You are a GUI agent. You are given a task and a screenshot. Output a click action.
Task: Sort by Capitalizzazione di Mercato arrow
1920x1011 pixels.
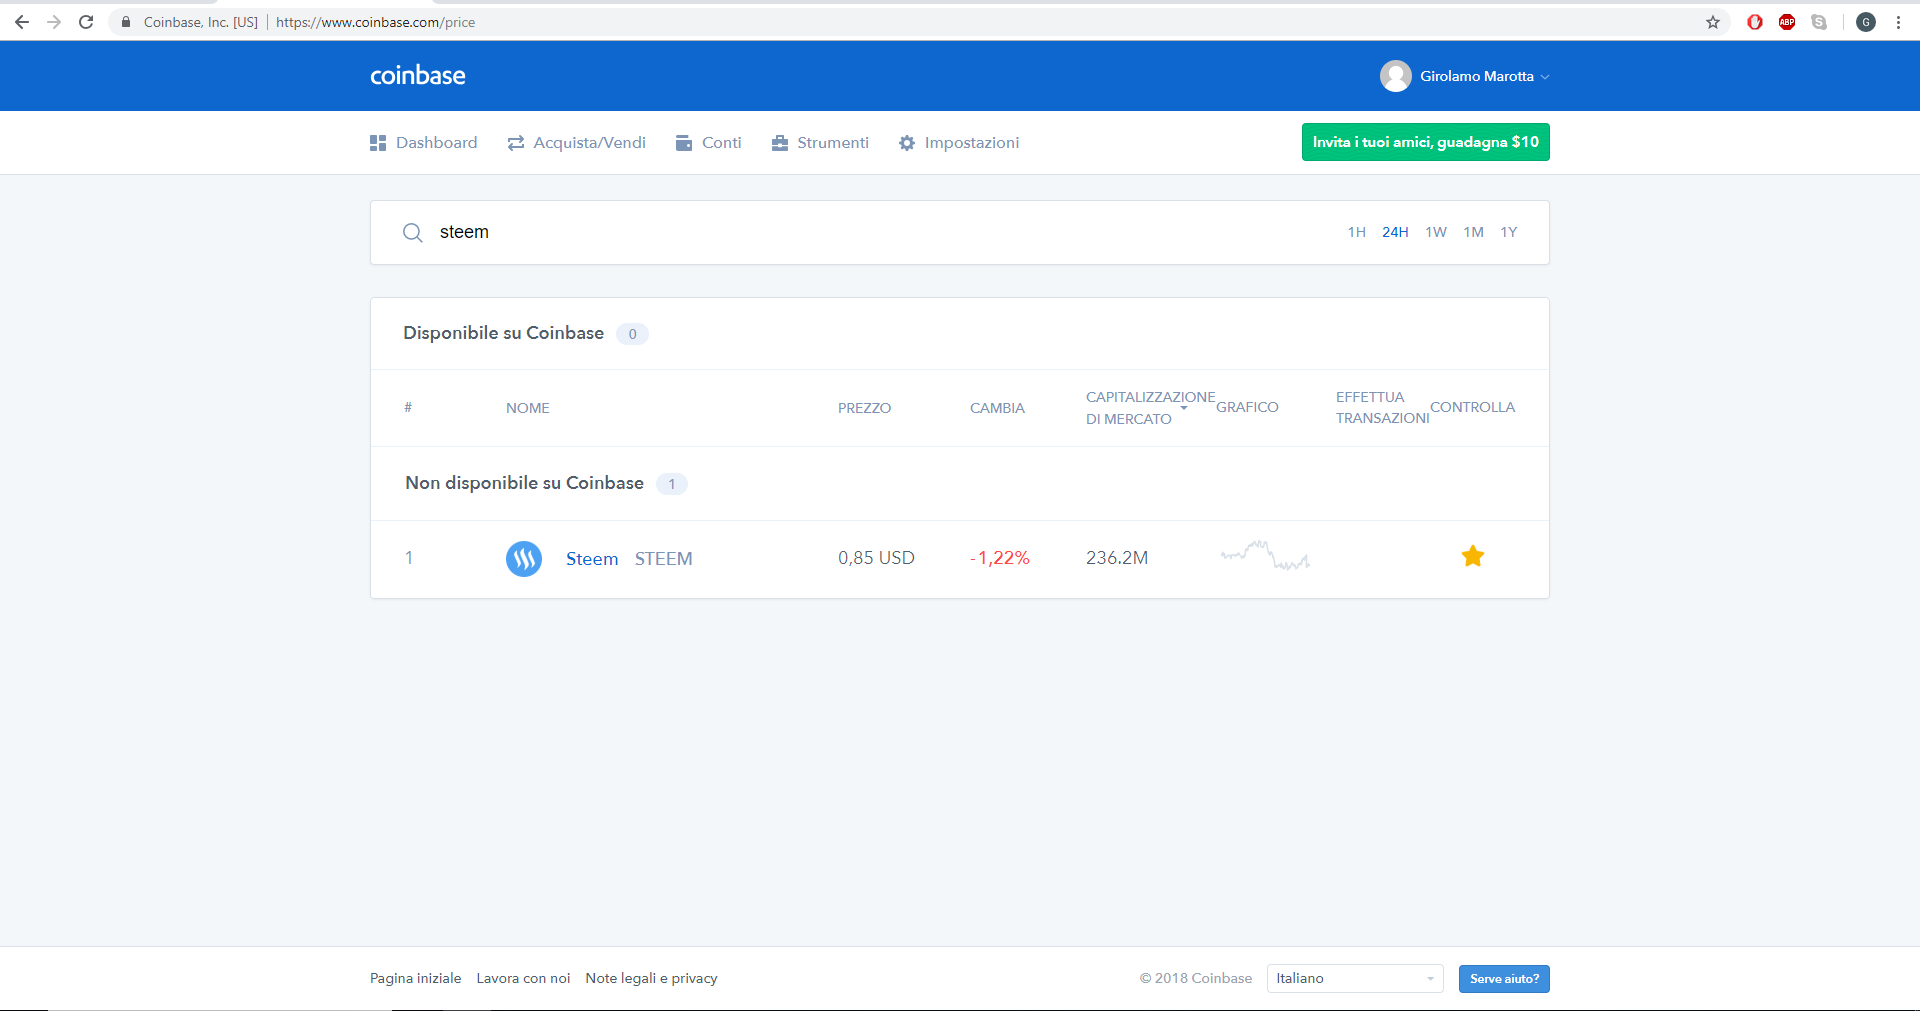(x=1184, y=408)
